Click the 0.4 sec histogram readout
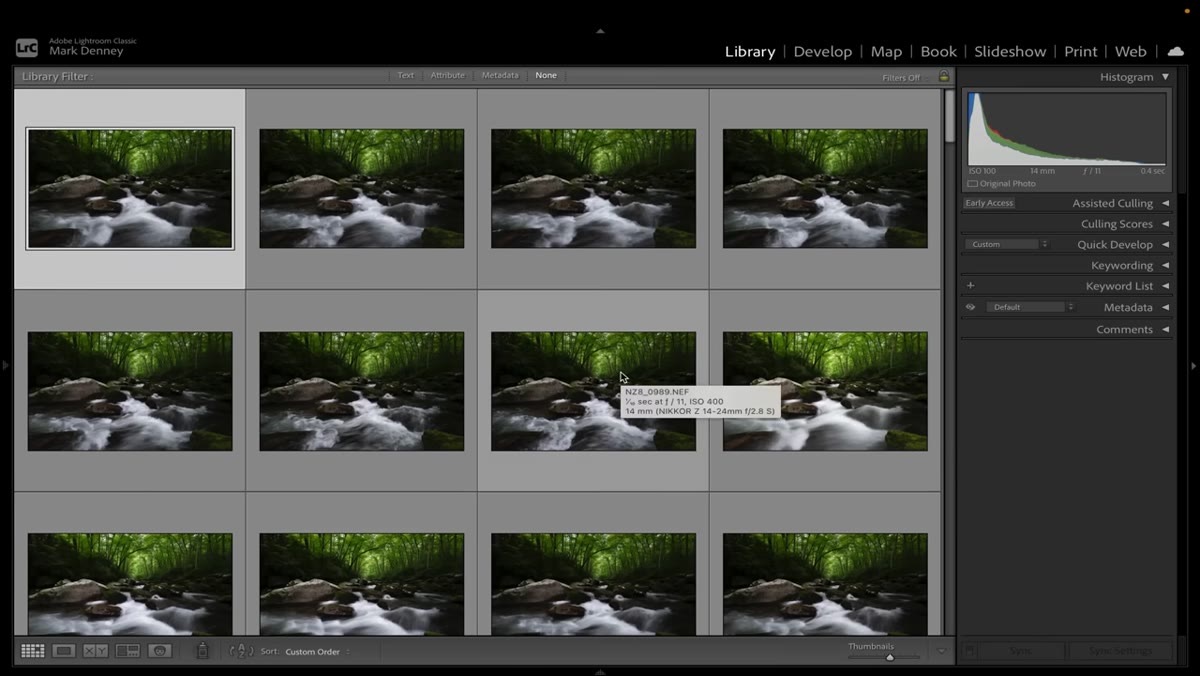The image size is (1200, 676). (x=1152, y=171)
